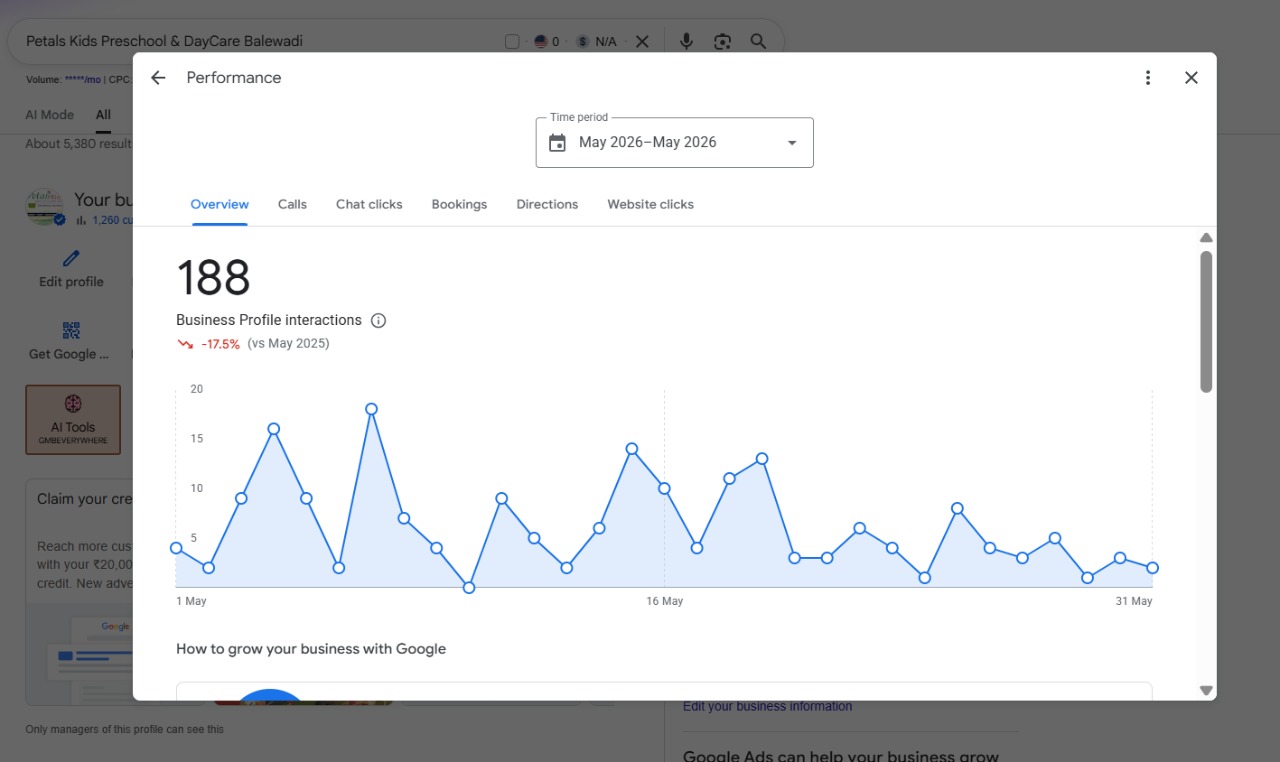Close the Performance dialog

tap(1191, 78)
